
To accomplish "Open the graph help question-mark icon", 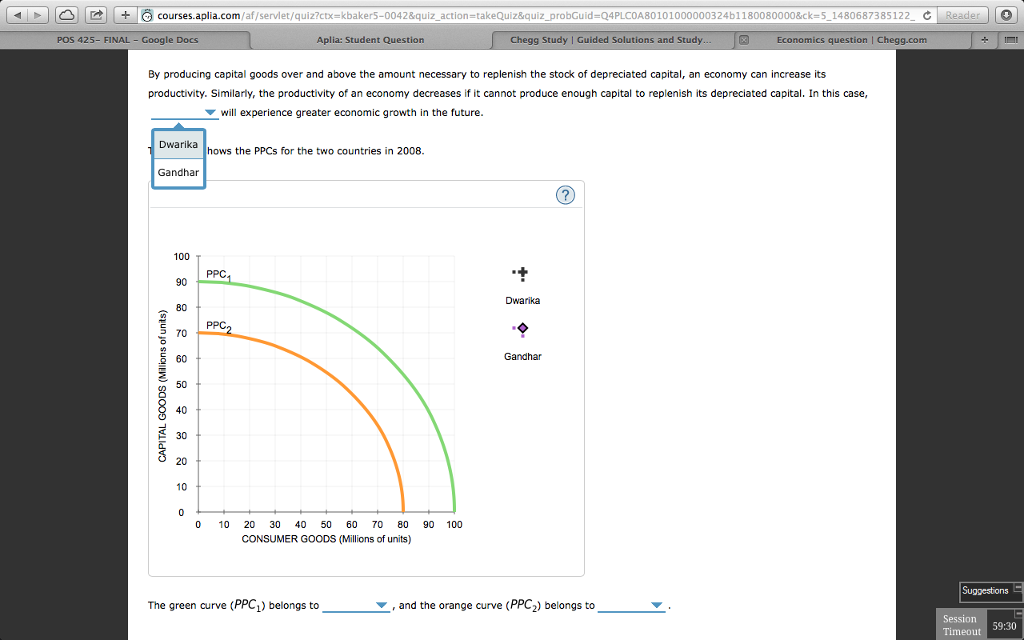I will click(x=565, y=195).
